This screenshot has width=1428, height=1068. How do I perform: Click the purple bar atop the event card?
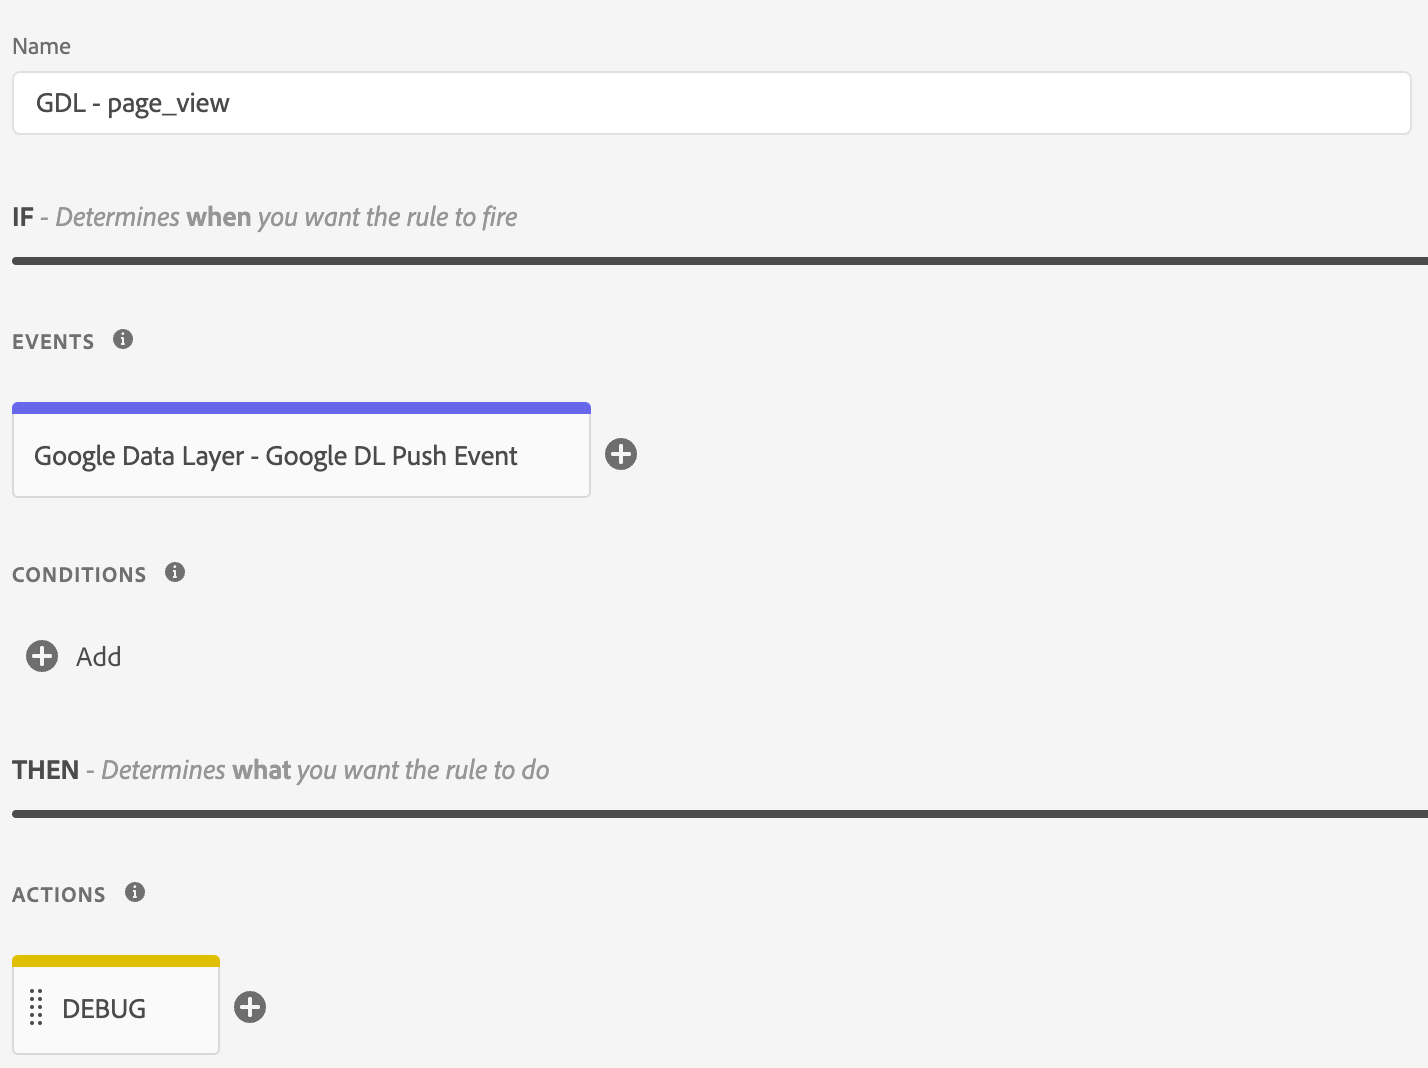[x=300, y=406]
